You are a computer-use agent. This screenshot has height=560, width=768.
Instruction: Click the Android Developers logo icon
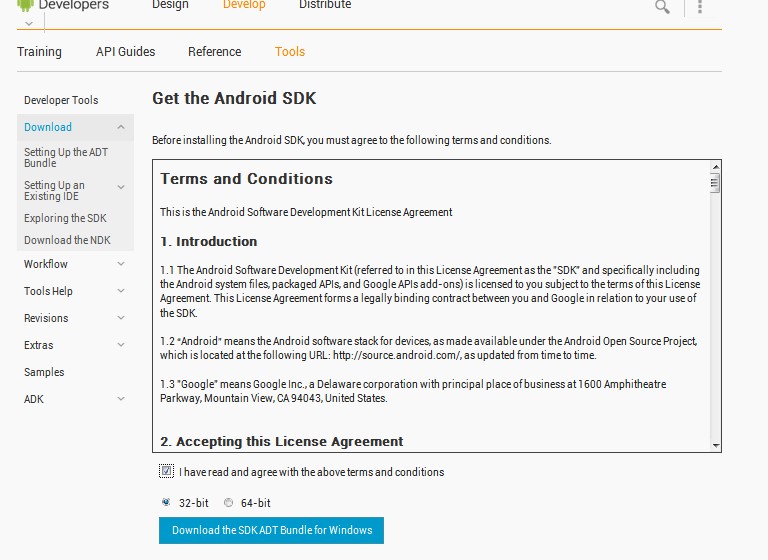(x=25, y=5)
